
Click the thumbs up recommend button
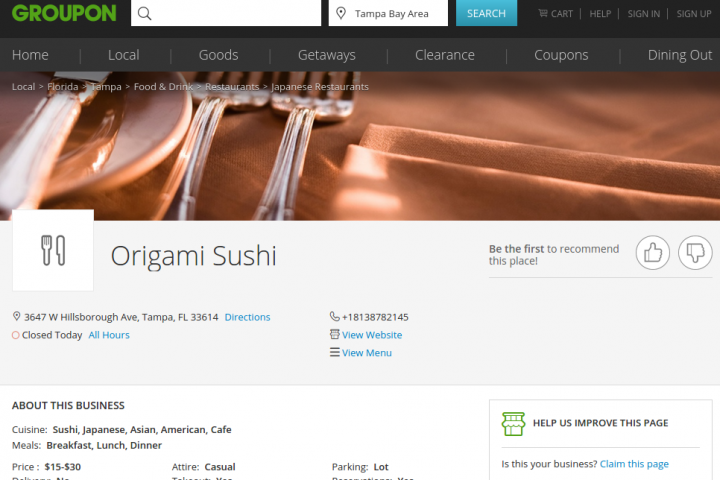pyautogui.click(x=652, y=252)
